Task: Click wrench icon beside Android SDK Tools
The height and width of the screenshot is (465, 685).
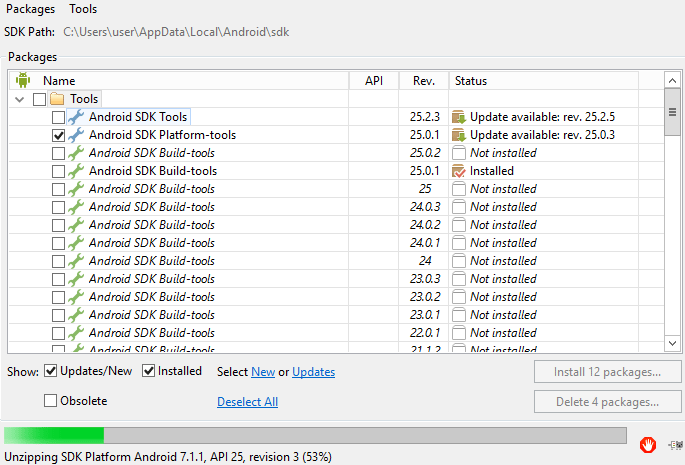Action: [76, 117]
